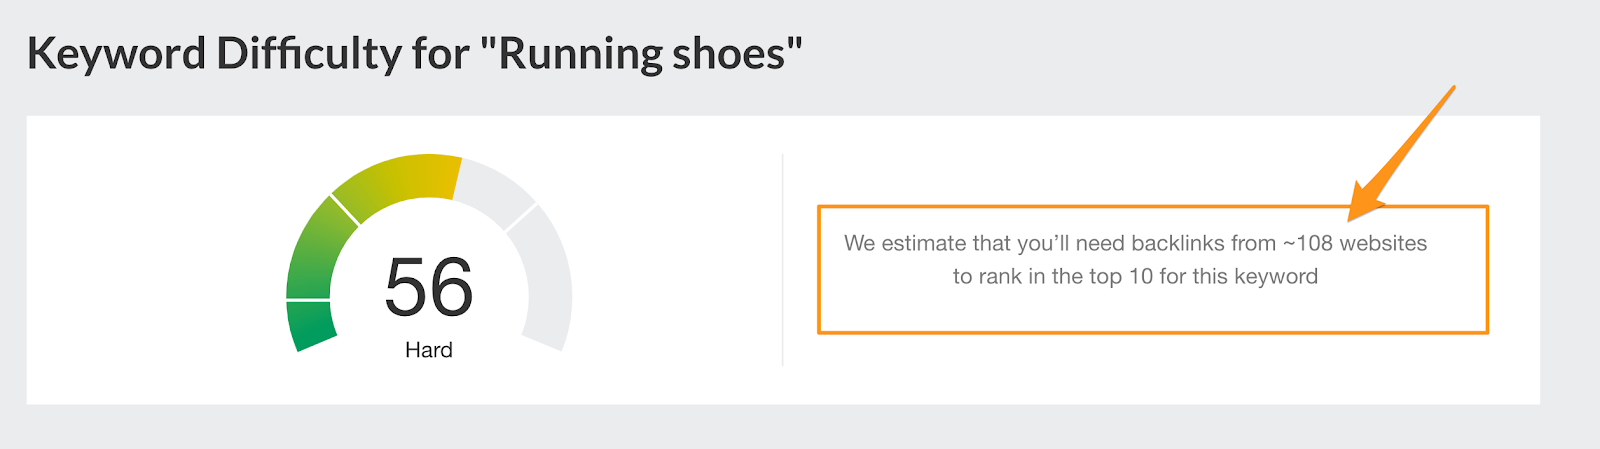Click the word "websites" in the estimate
This screenshot has width=1600, height=449.
(x=1383, y=243)
